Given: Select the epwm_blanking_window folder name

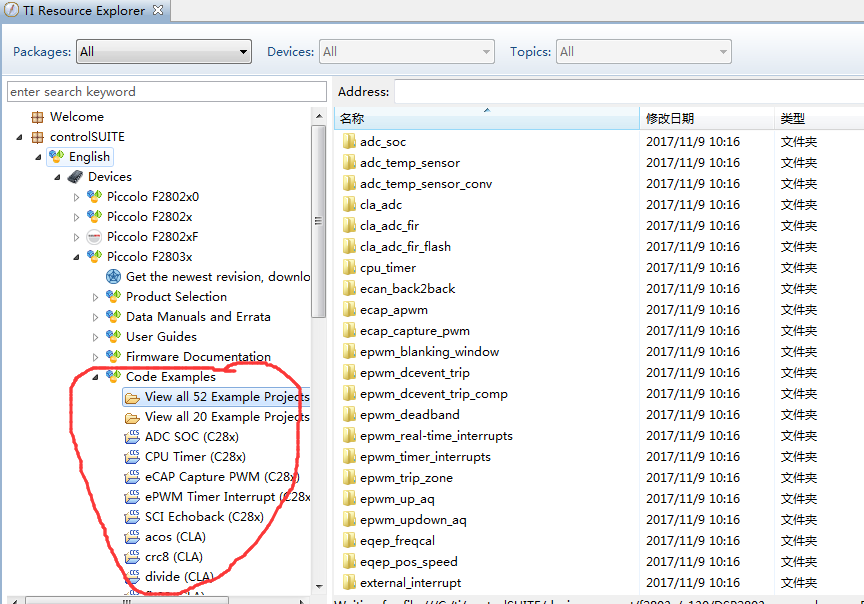Looking at the screenshot, I should point(429,352).
